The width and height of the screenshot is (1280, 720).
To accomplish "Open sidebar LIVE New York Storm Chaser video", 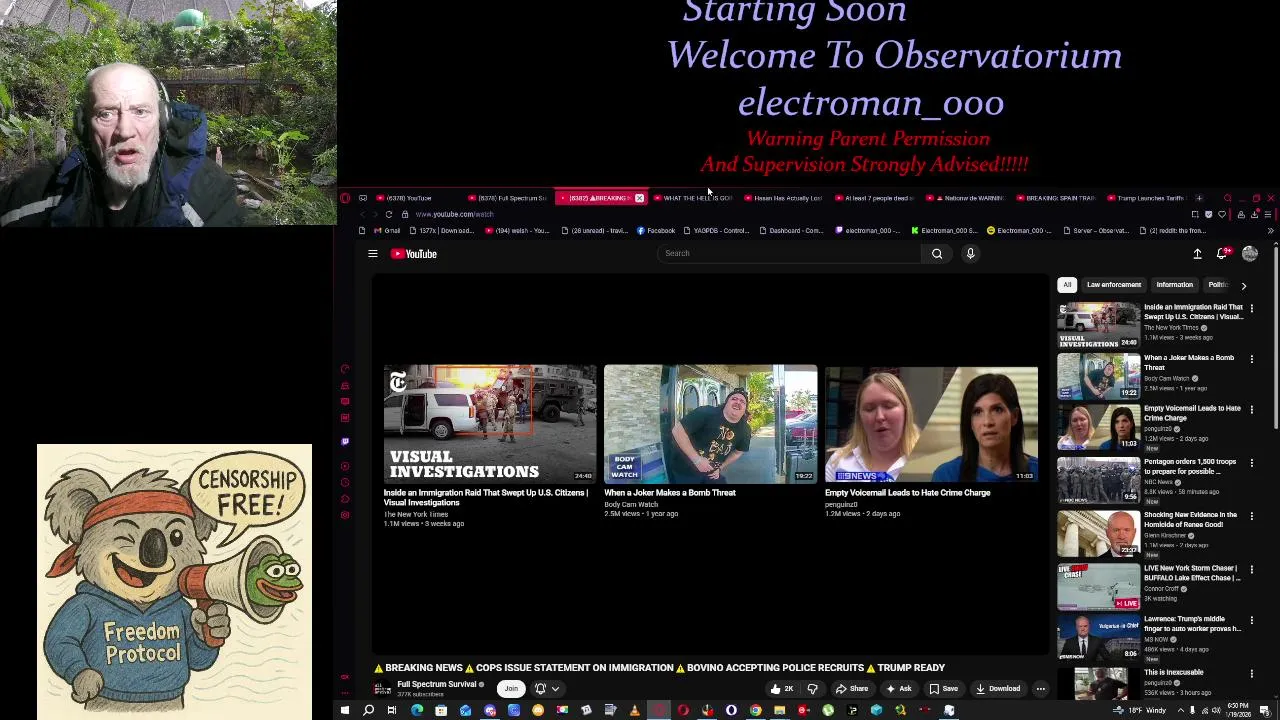I will point(1098,587).
